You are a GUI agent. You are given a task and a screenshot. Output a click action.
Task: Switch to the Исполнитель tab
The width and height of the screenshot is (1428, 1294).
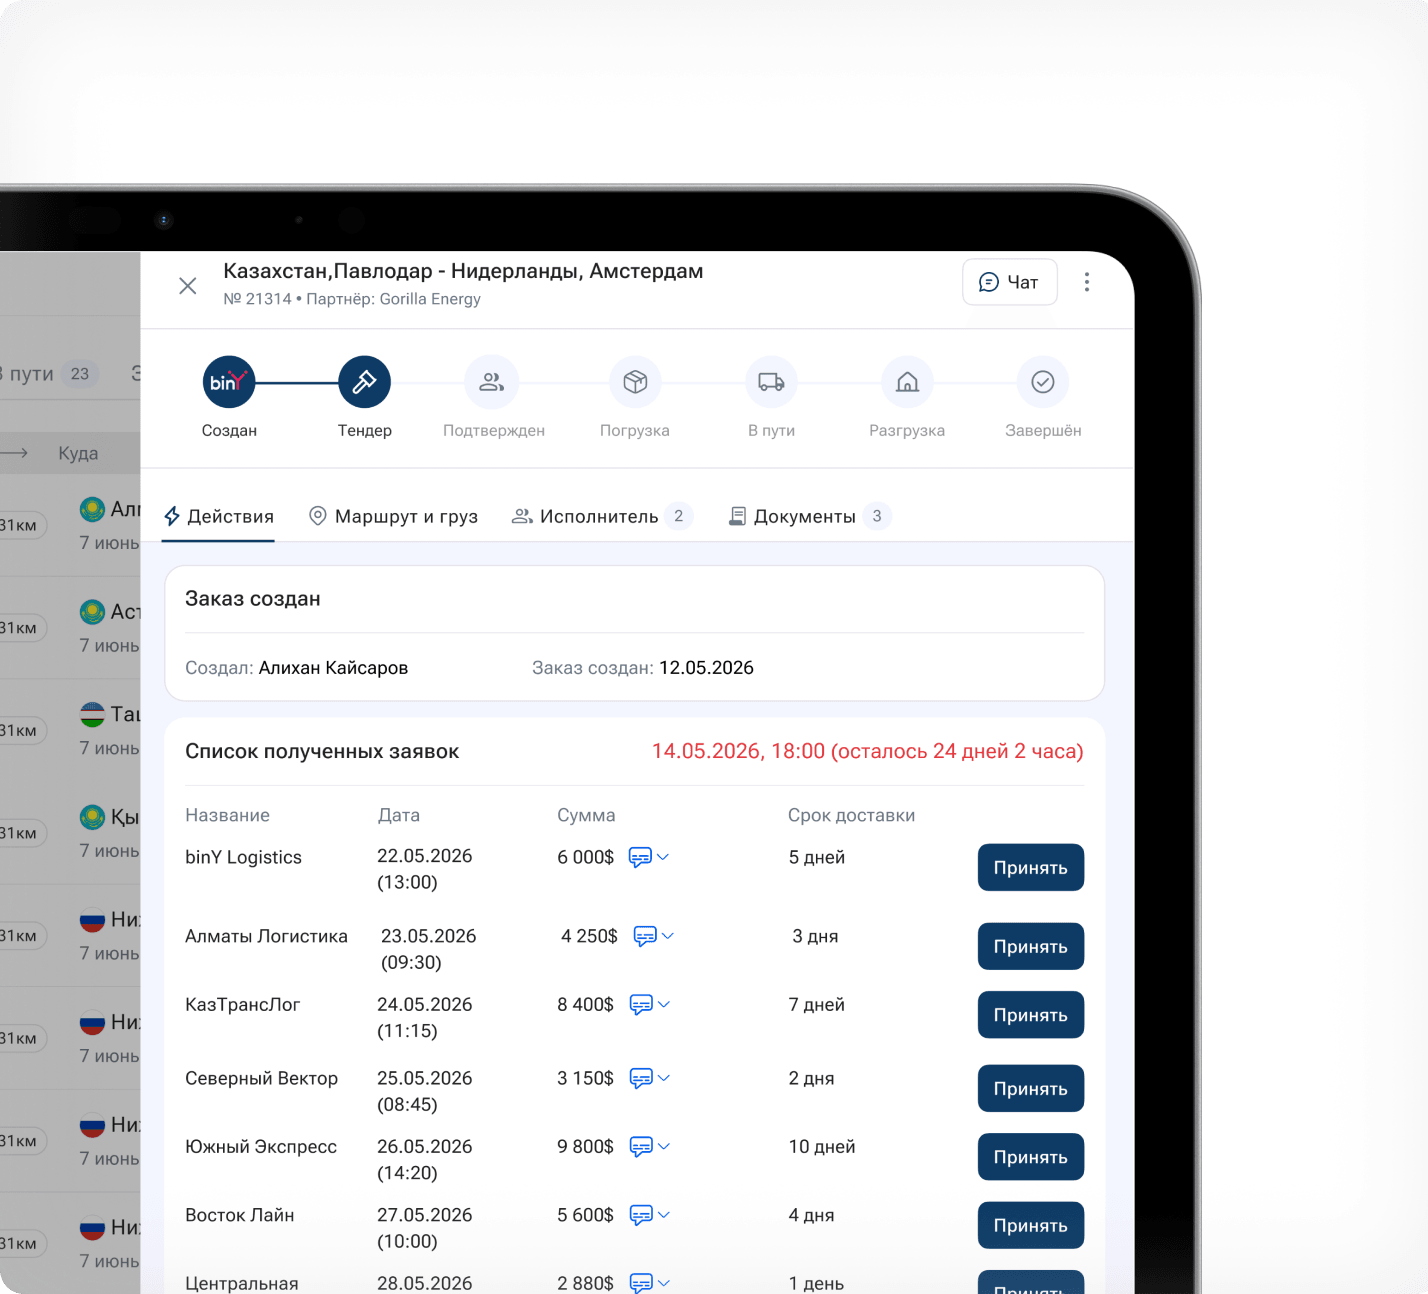[601, 516]
